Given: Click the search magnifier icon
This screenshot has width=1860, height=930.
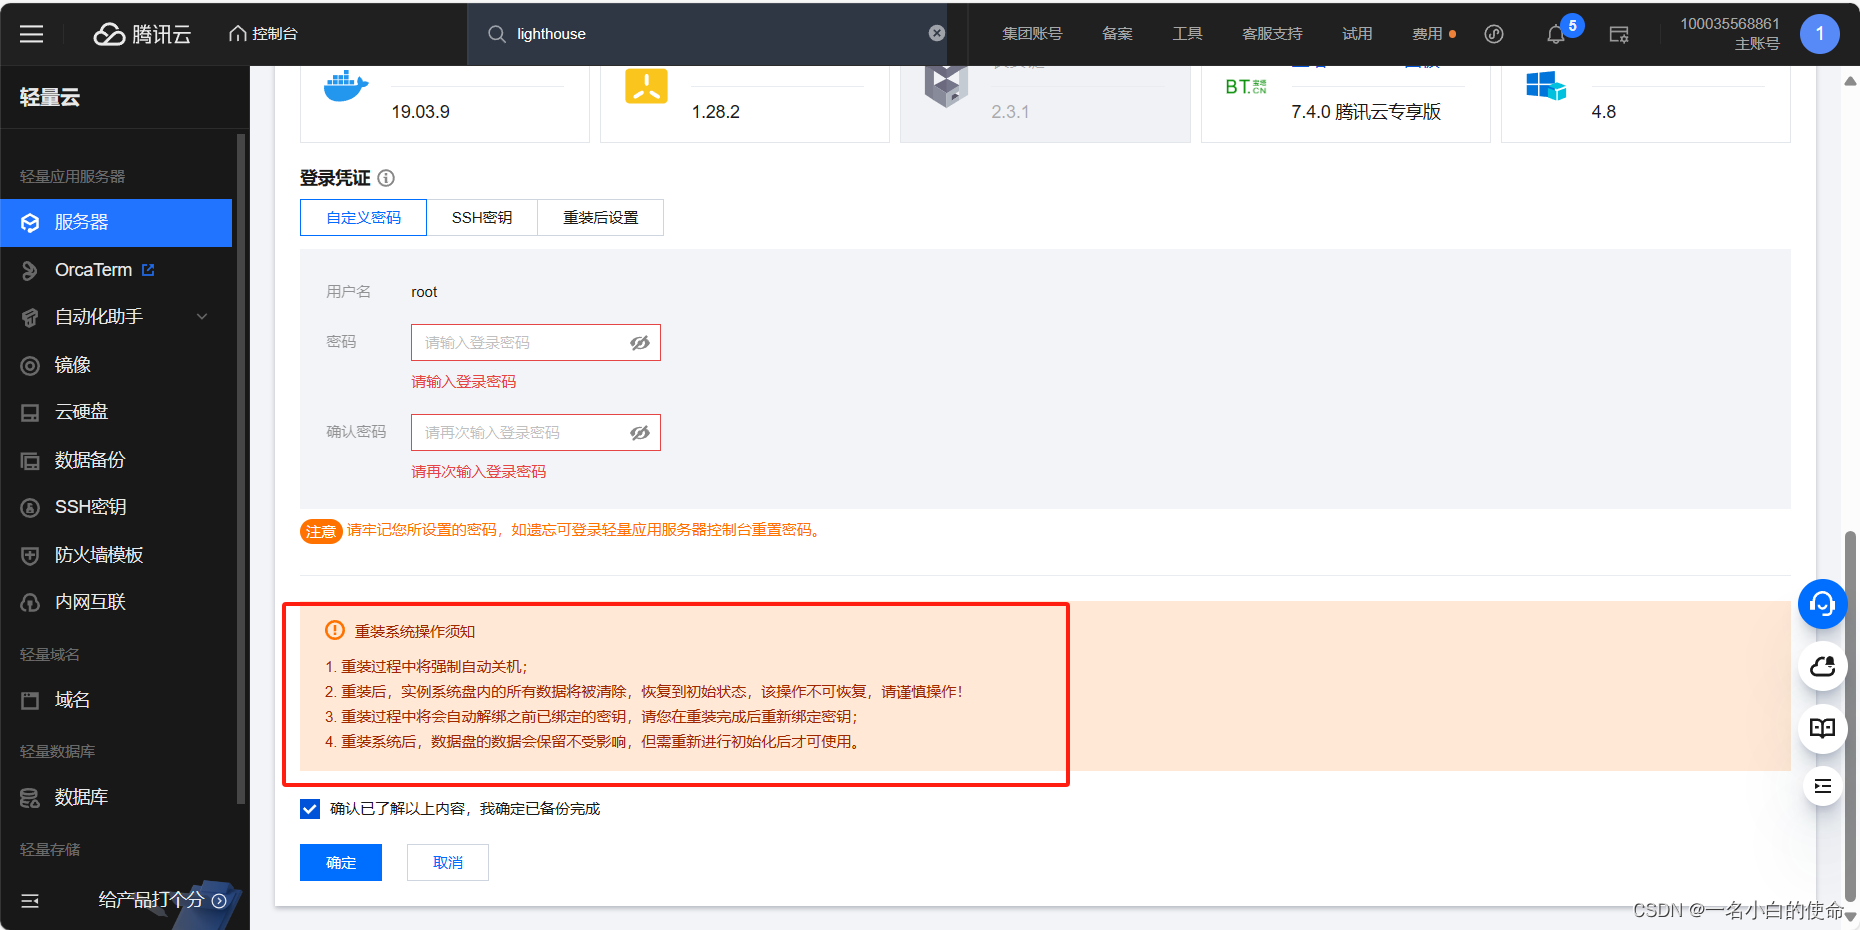Looking at the screenshot, I should point(496,34).
